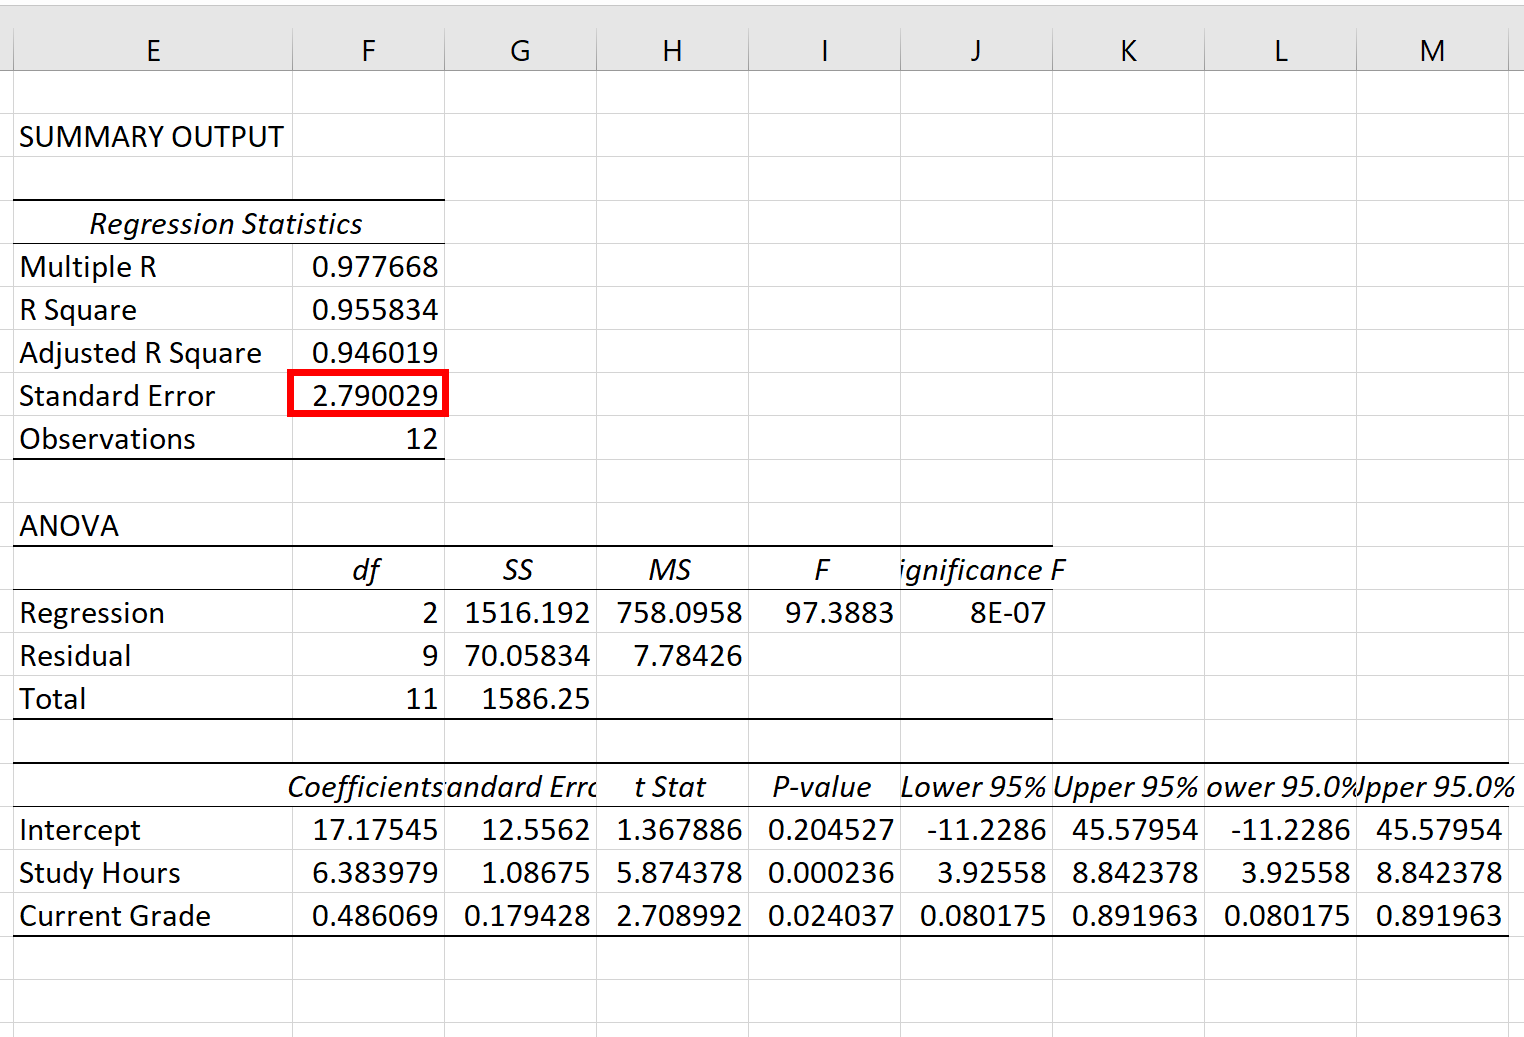The width and height of the screenshot is (1524, 1037).
Task: Select Adjusted R Square value 0.946019
Action: (x=368, y=352)
